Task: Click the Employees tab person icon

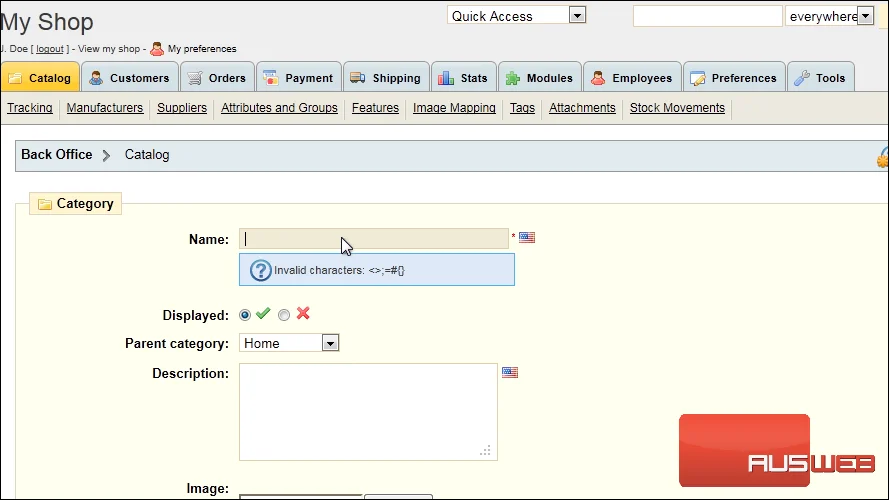Action: pos(598,78)
